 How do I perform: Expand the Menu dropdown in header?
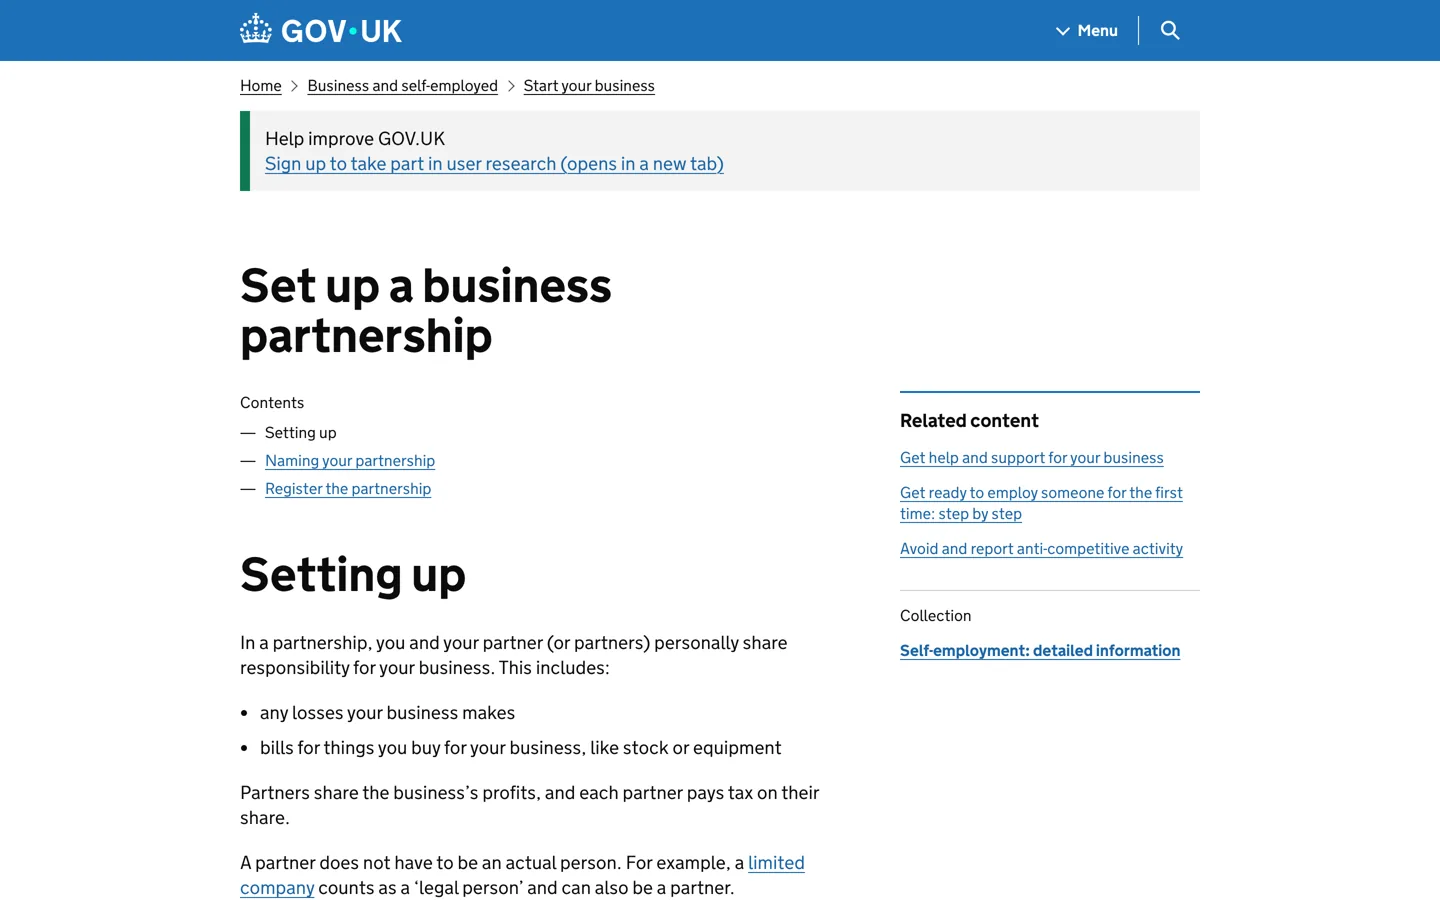1087,30
